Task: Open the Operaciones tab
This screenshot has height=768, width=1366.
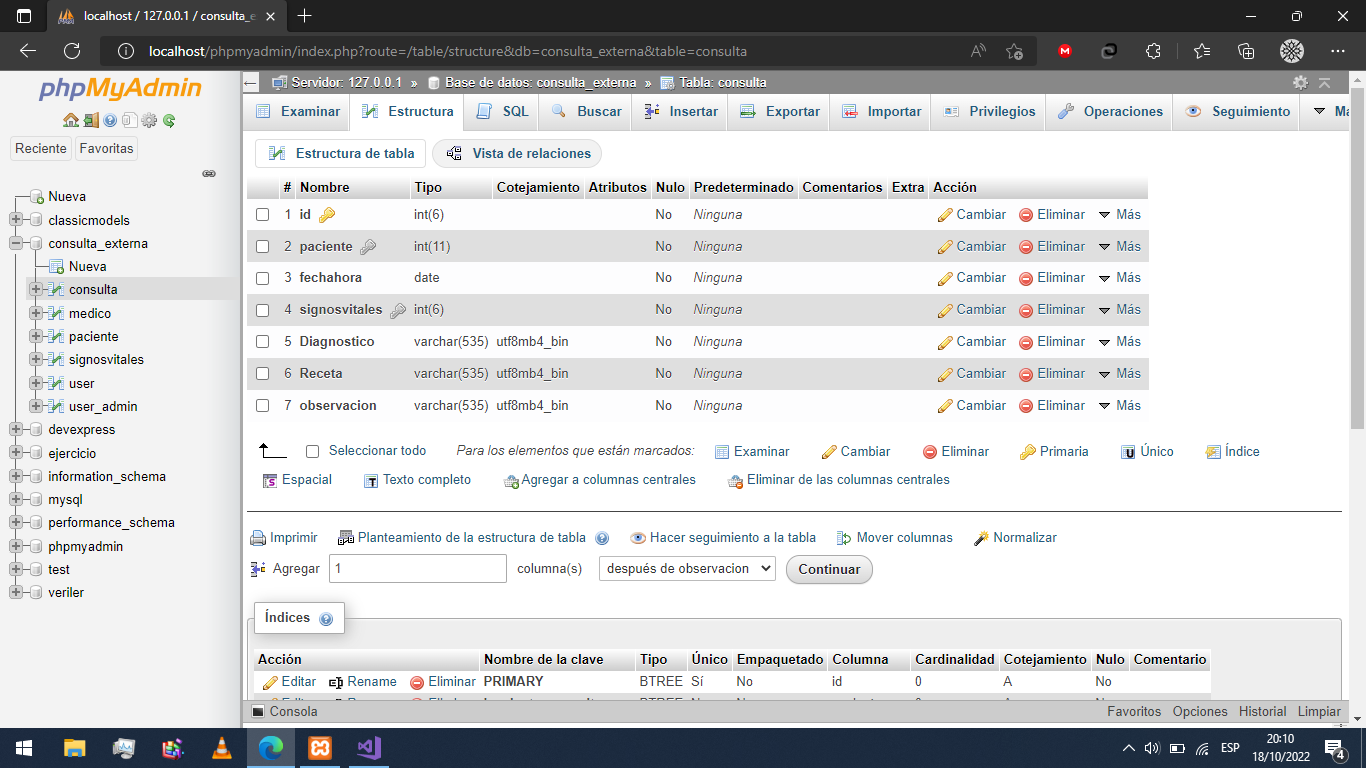Action: click(1110, 112)
